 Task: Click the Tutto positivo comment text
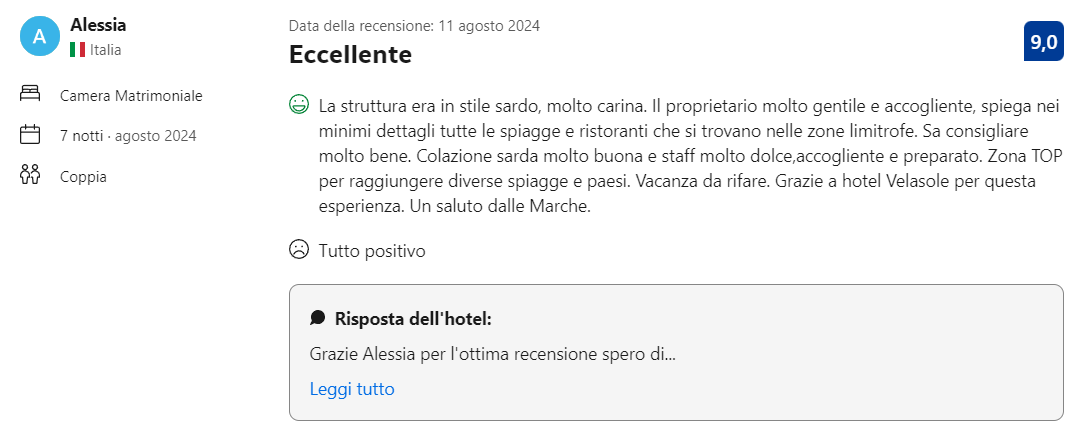pyautogui.click(x=372, y=251)
